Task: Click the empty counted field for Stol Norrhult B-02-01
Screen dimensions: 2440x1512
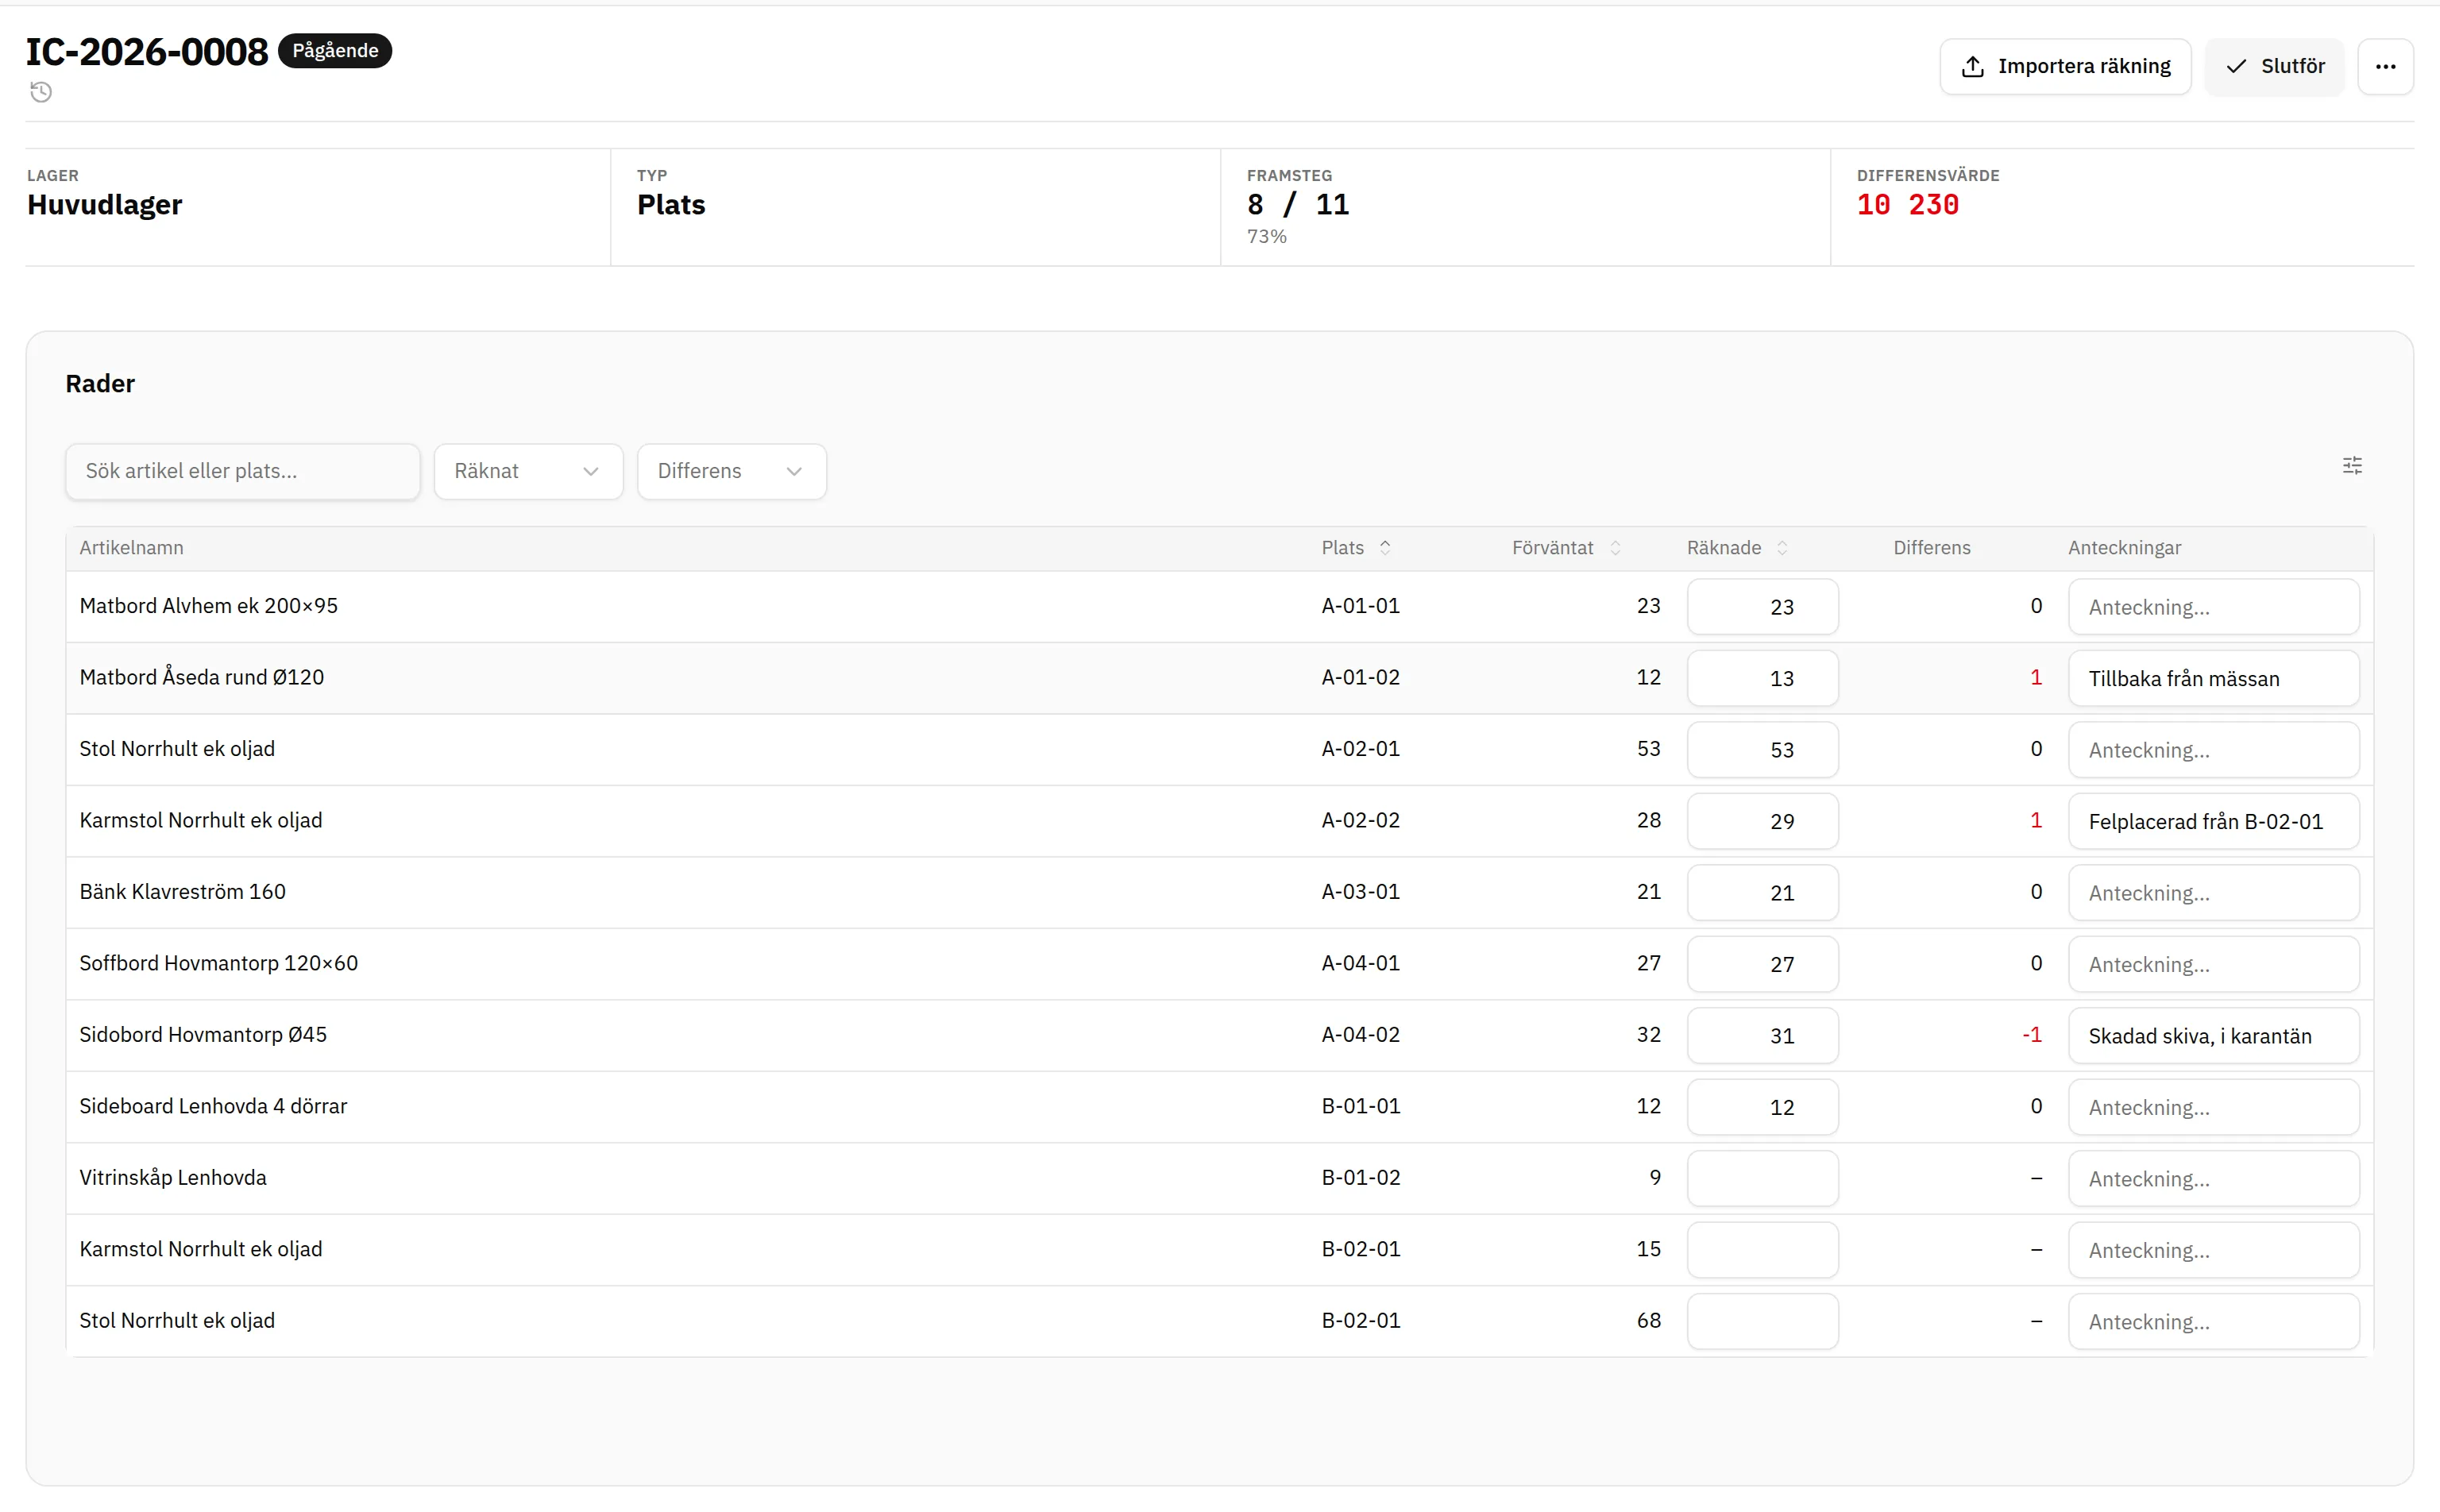Action: pos(1762,1321)
